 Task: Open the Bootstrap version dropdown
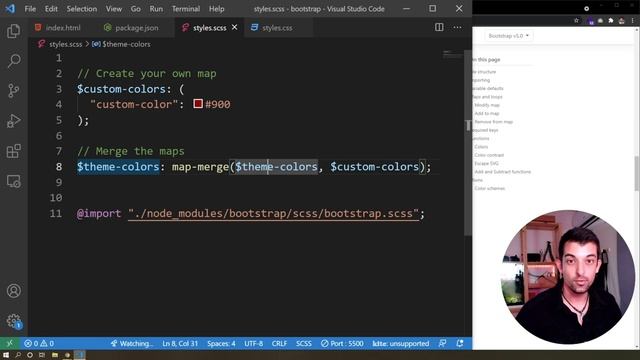coord(509,36)
